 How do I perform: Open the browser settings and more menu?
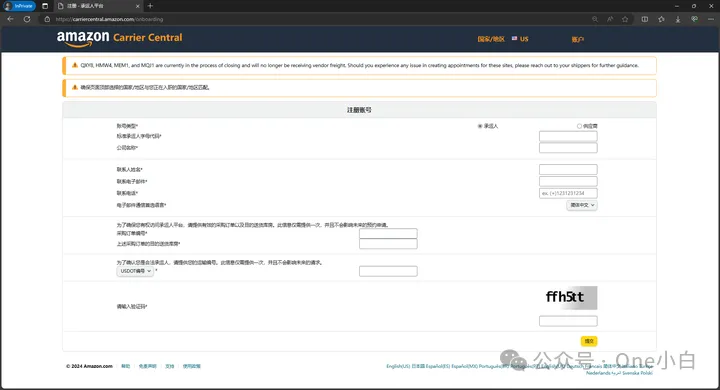(x=711, y=19)
